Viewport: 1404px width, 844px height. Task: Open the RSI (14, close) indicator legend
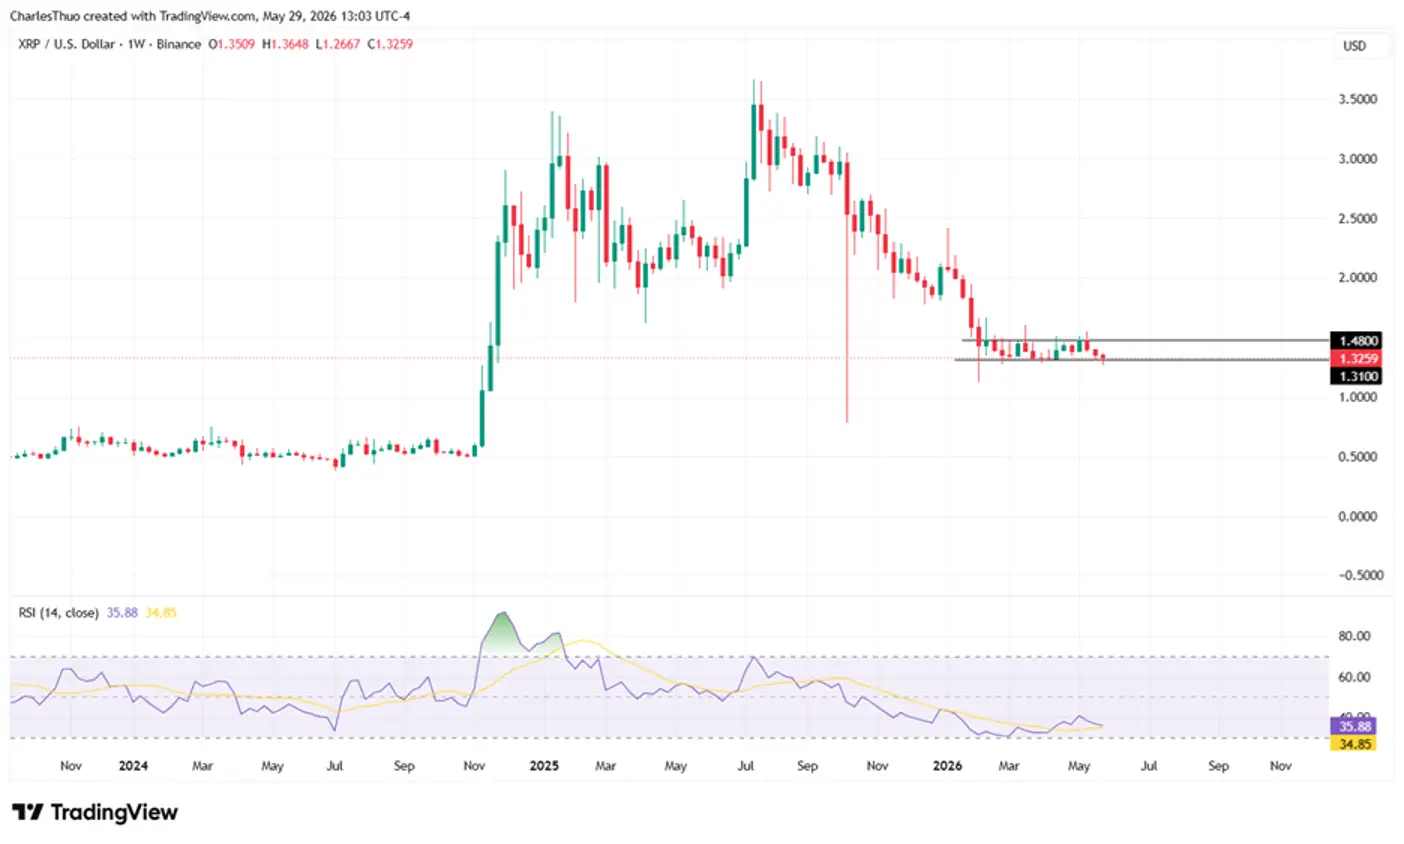[58, 612]
